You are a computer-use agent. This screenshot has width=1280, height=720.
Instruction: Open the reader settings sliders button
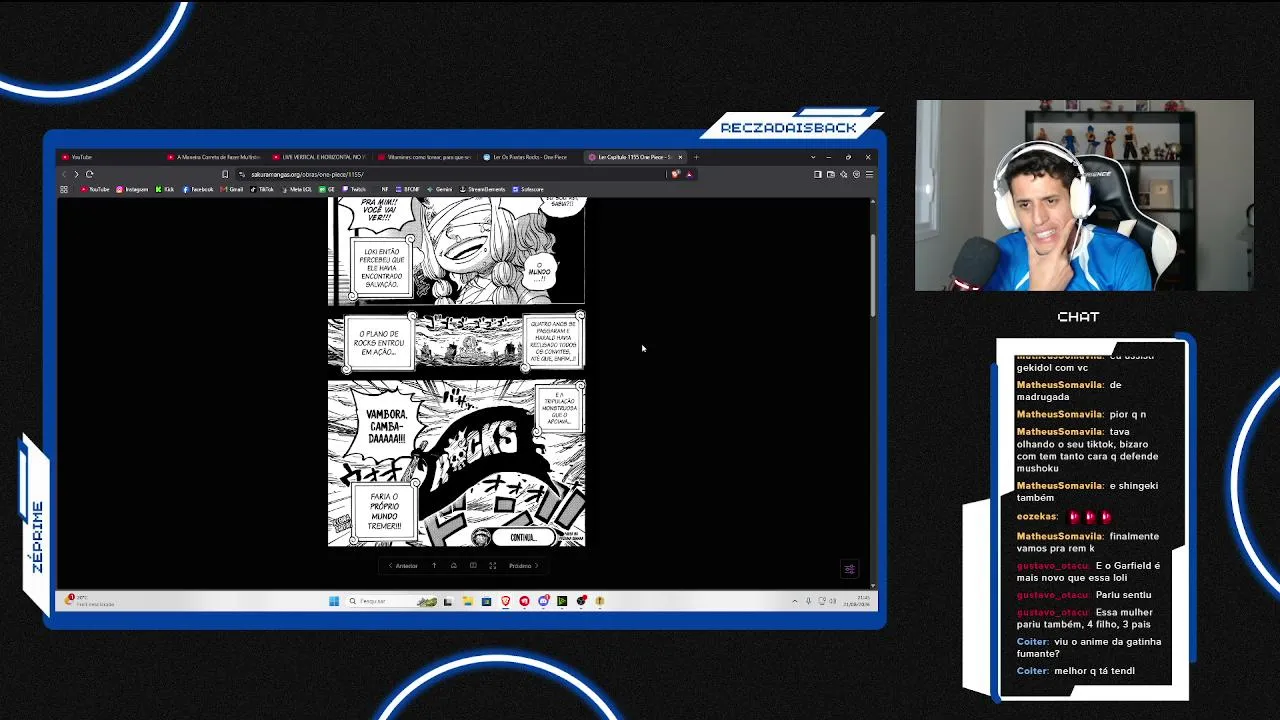pos(849,569)
